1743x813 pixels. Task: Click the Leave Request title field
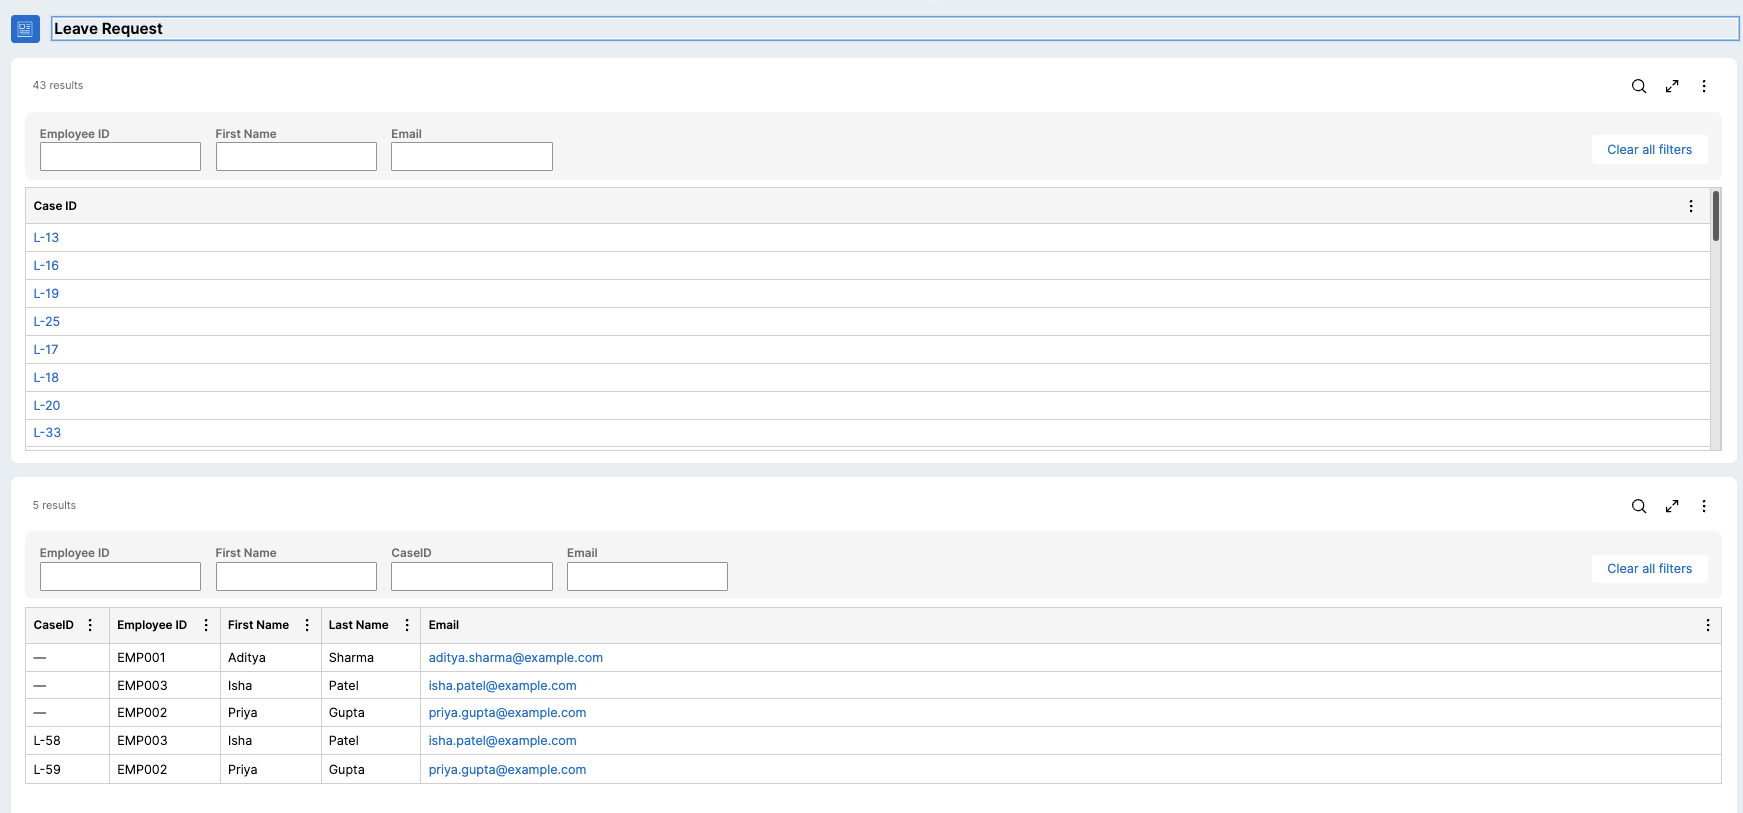(x=894, y=29)
